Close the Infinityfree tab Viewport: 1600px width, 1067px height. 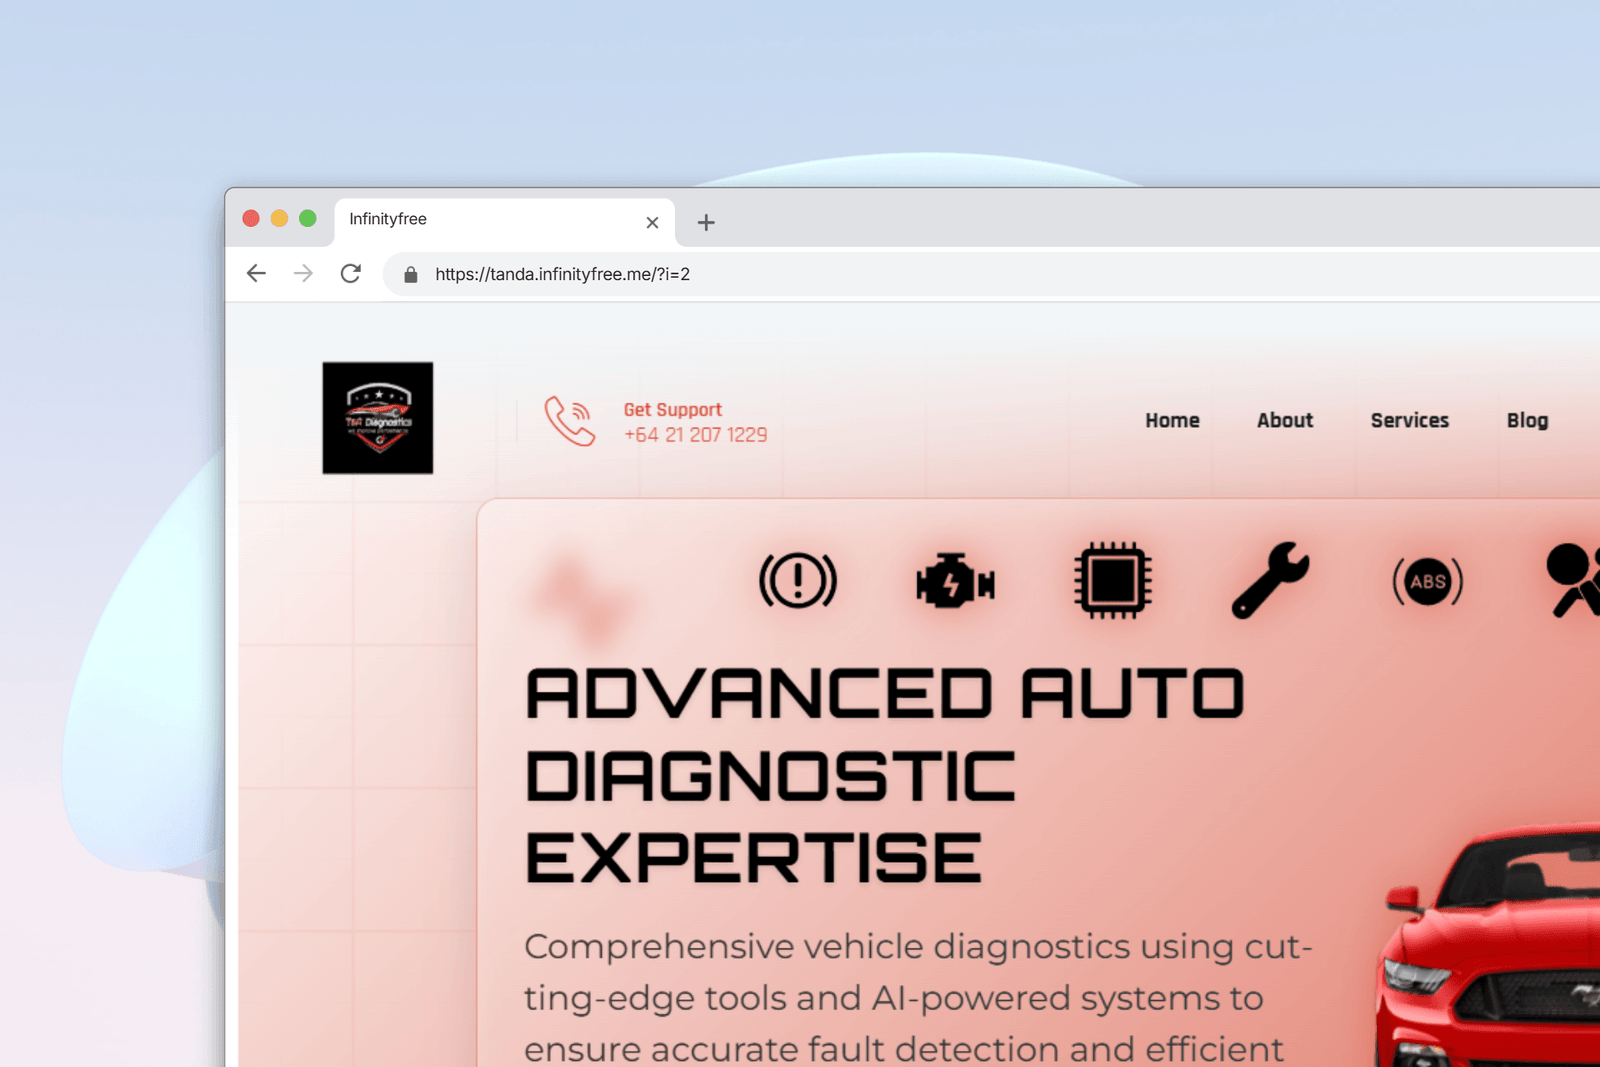pyautogui.click(x=652, y=222)
